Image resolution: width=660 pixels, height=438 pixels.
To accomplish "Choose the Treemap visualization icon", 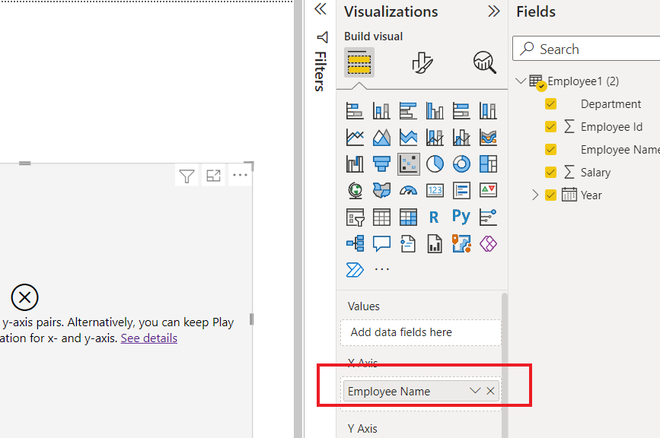I will [488, 164].
